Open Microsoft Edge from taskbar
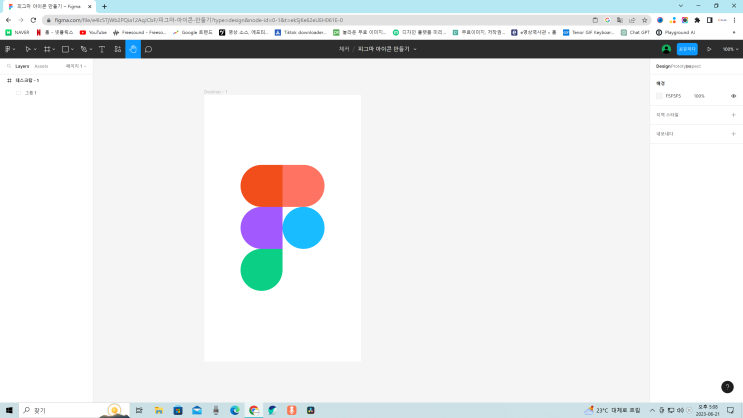 235,410
